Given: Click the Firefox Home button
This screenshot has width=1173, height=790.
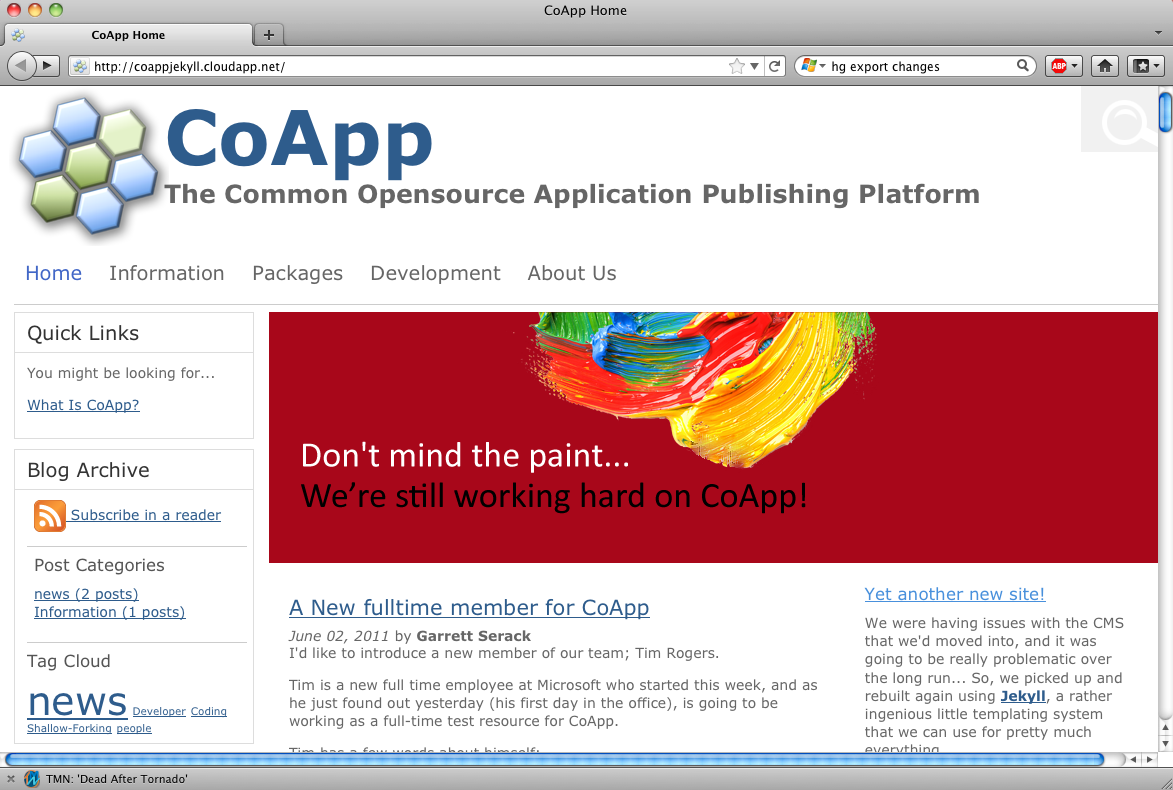Looking at the screenshot, I should [x=1104, y=66].
